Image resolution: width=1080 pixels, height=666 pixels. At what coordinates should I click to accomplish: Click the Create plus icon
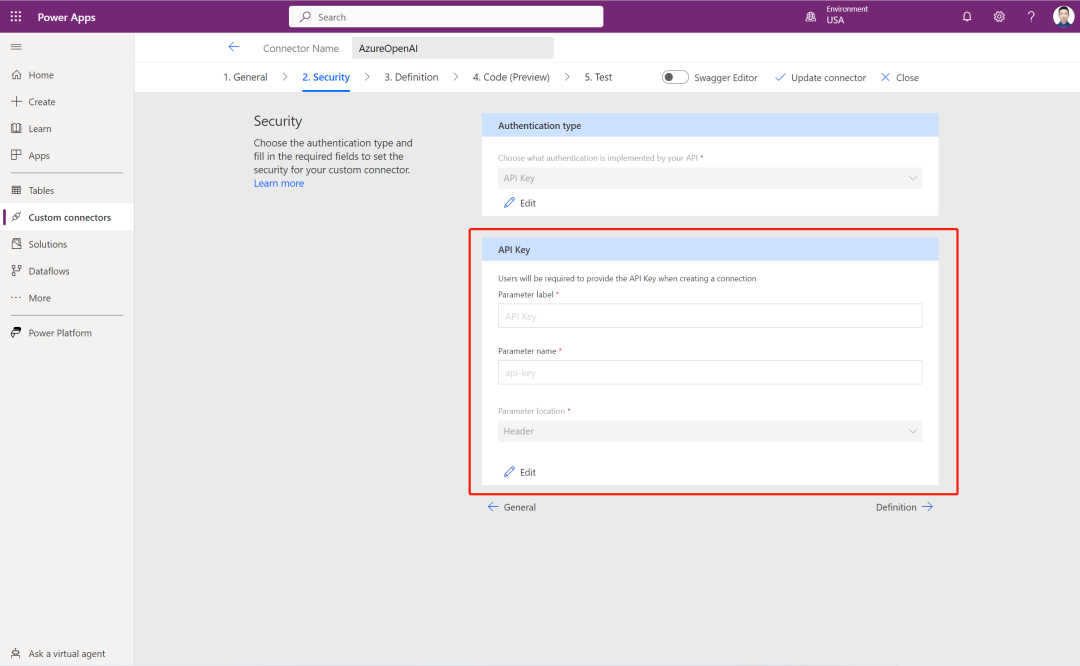point(17,101)
